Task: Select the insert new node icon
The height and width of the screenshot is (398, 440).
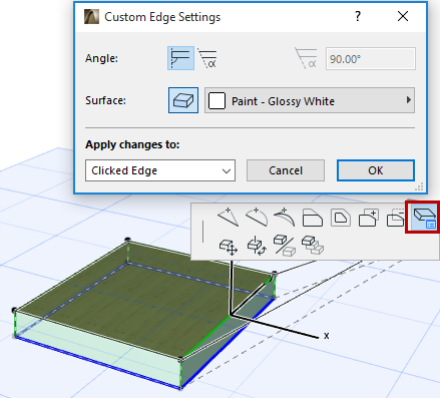Action: pos(228,217)
